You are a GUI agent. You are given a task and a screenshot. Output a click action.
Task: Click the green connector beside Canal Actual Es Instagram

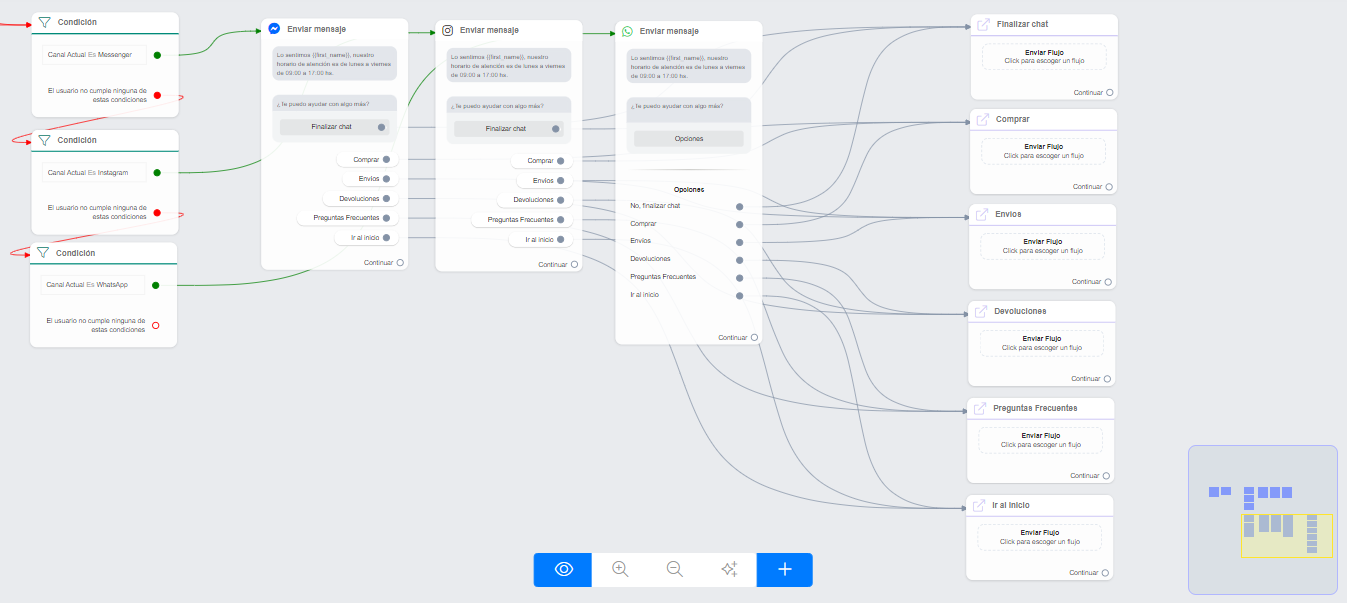[157, 173]
